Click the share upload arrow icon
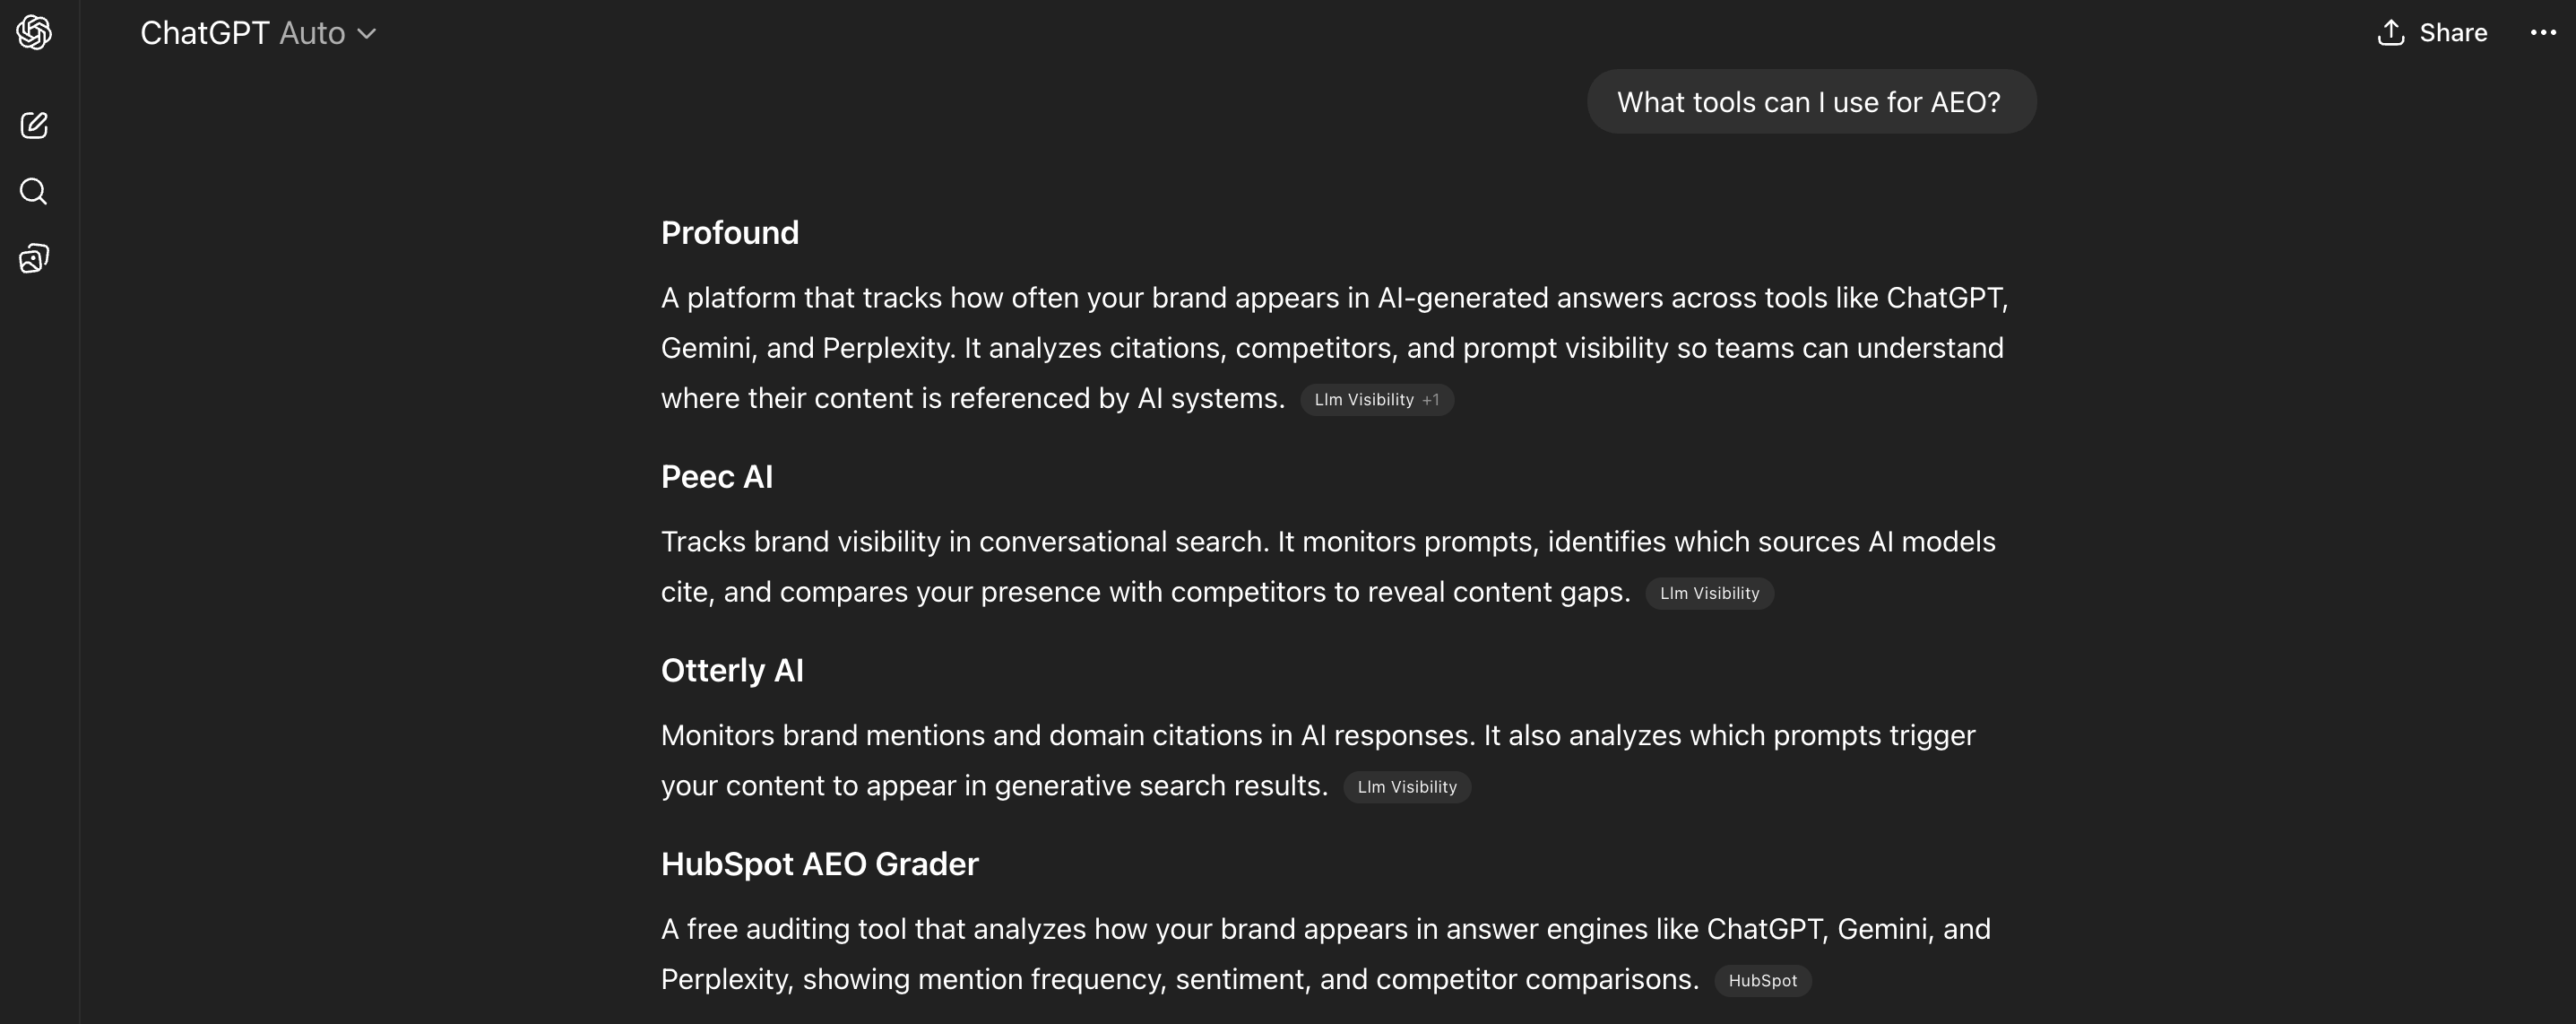 [x=2390, y=33]
